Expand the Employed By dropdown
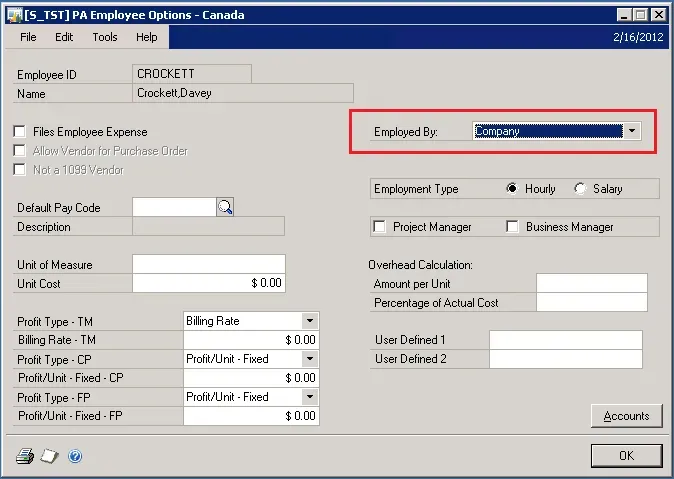This screenshot has height=479, width=674. tap(632, 132)
